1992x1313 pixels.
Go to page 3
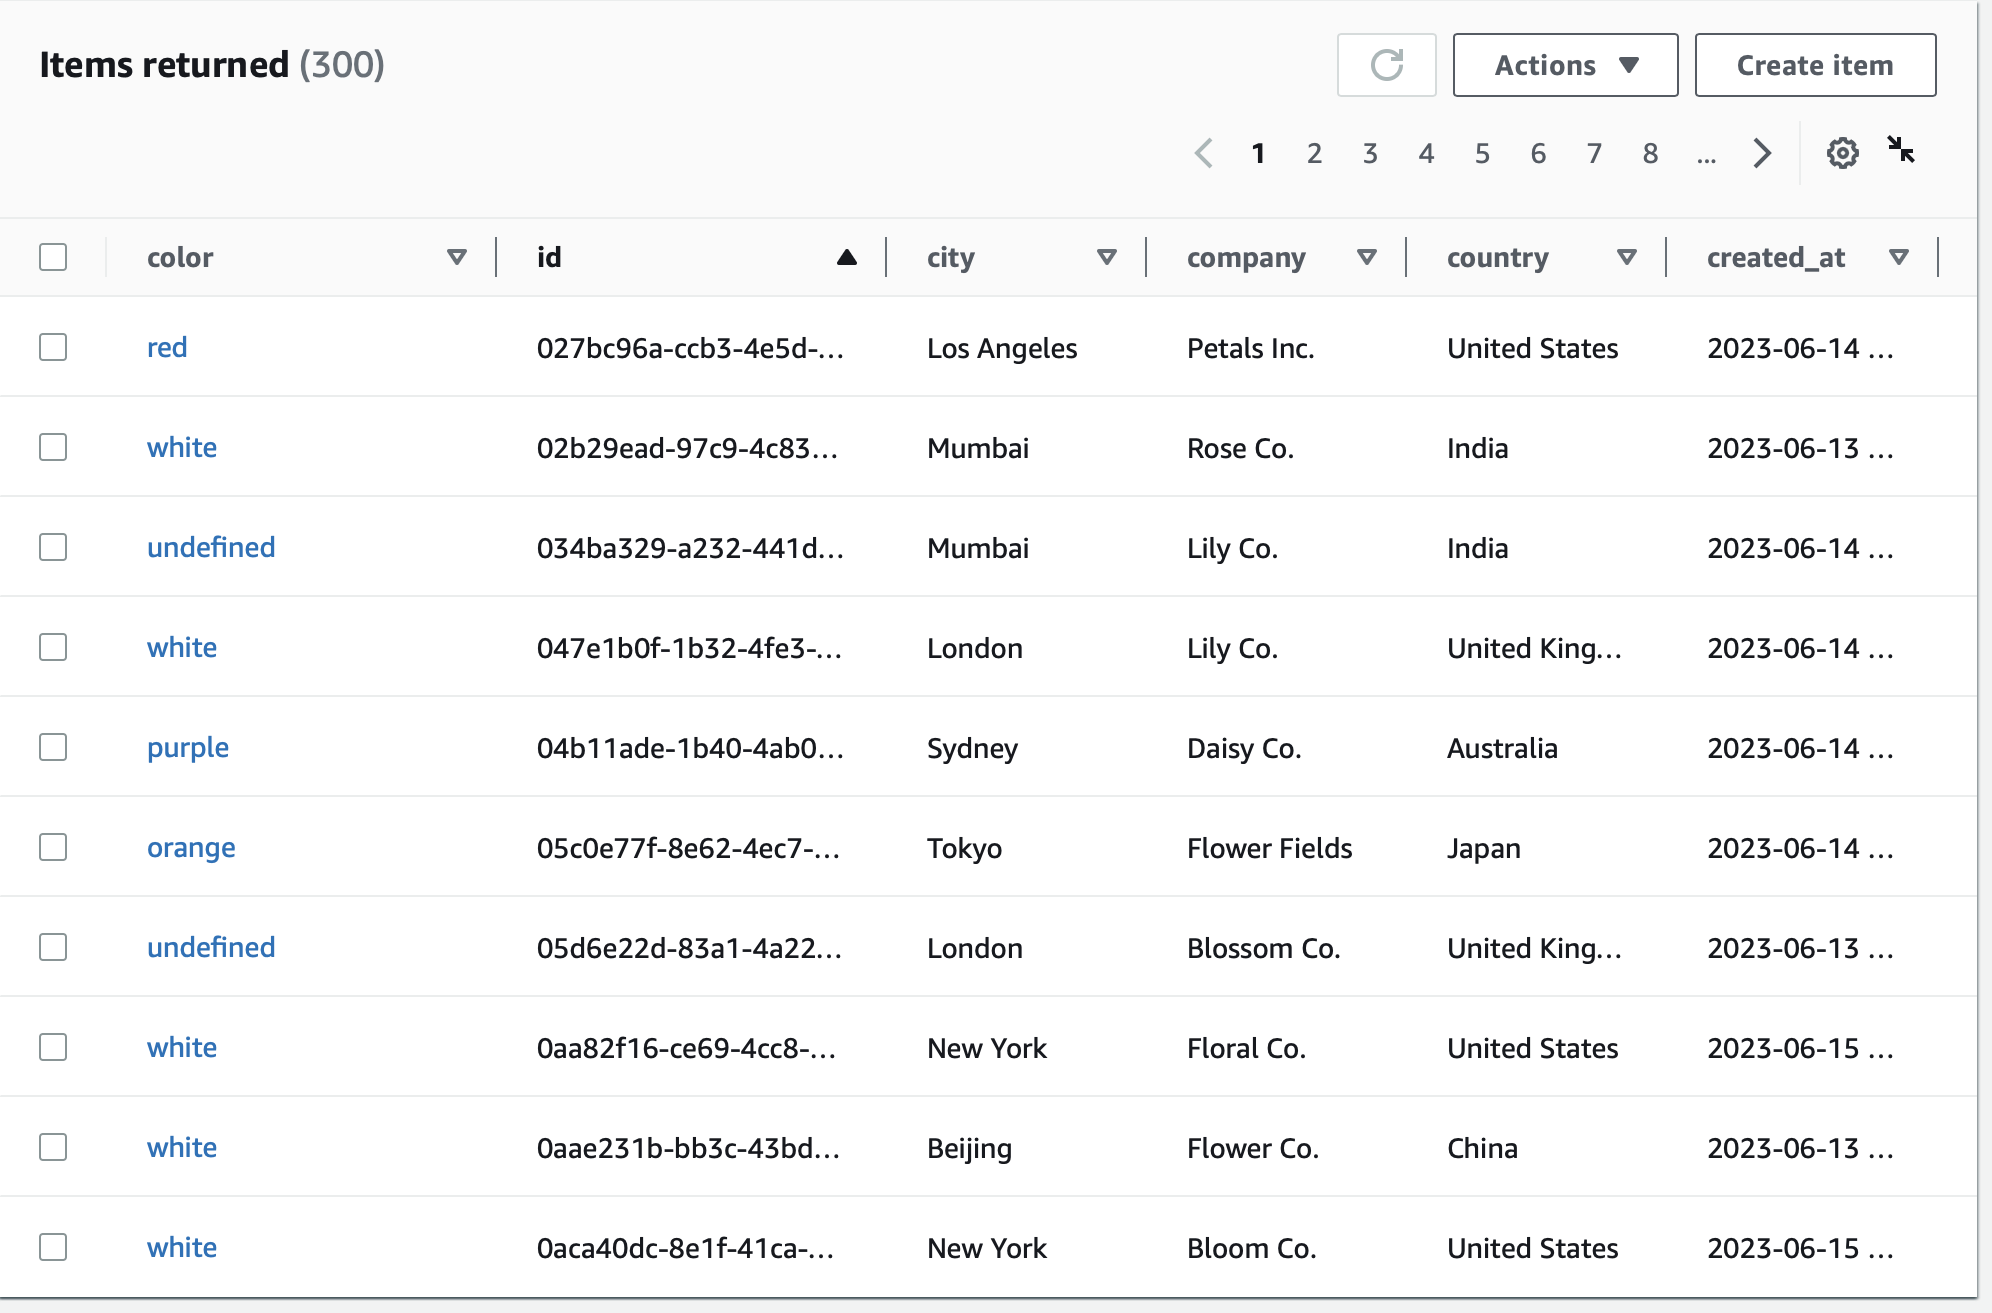1370,153
